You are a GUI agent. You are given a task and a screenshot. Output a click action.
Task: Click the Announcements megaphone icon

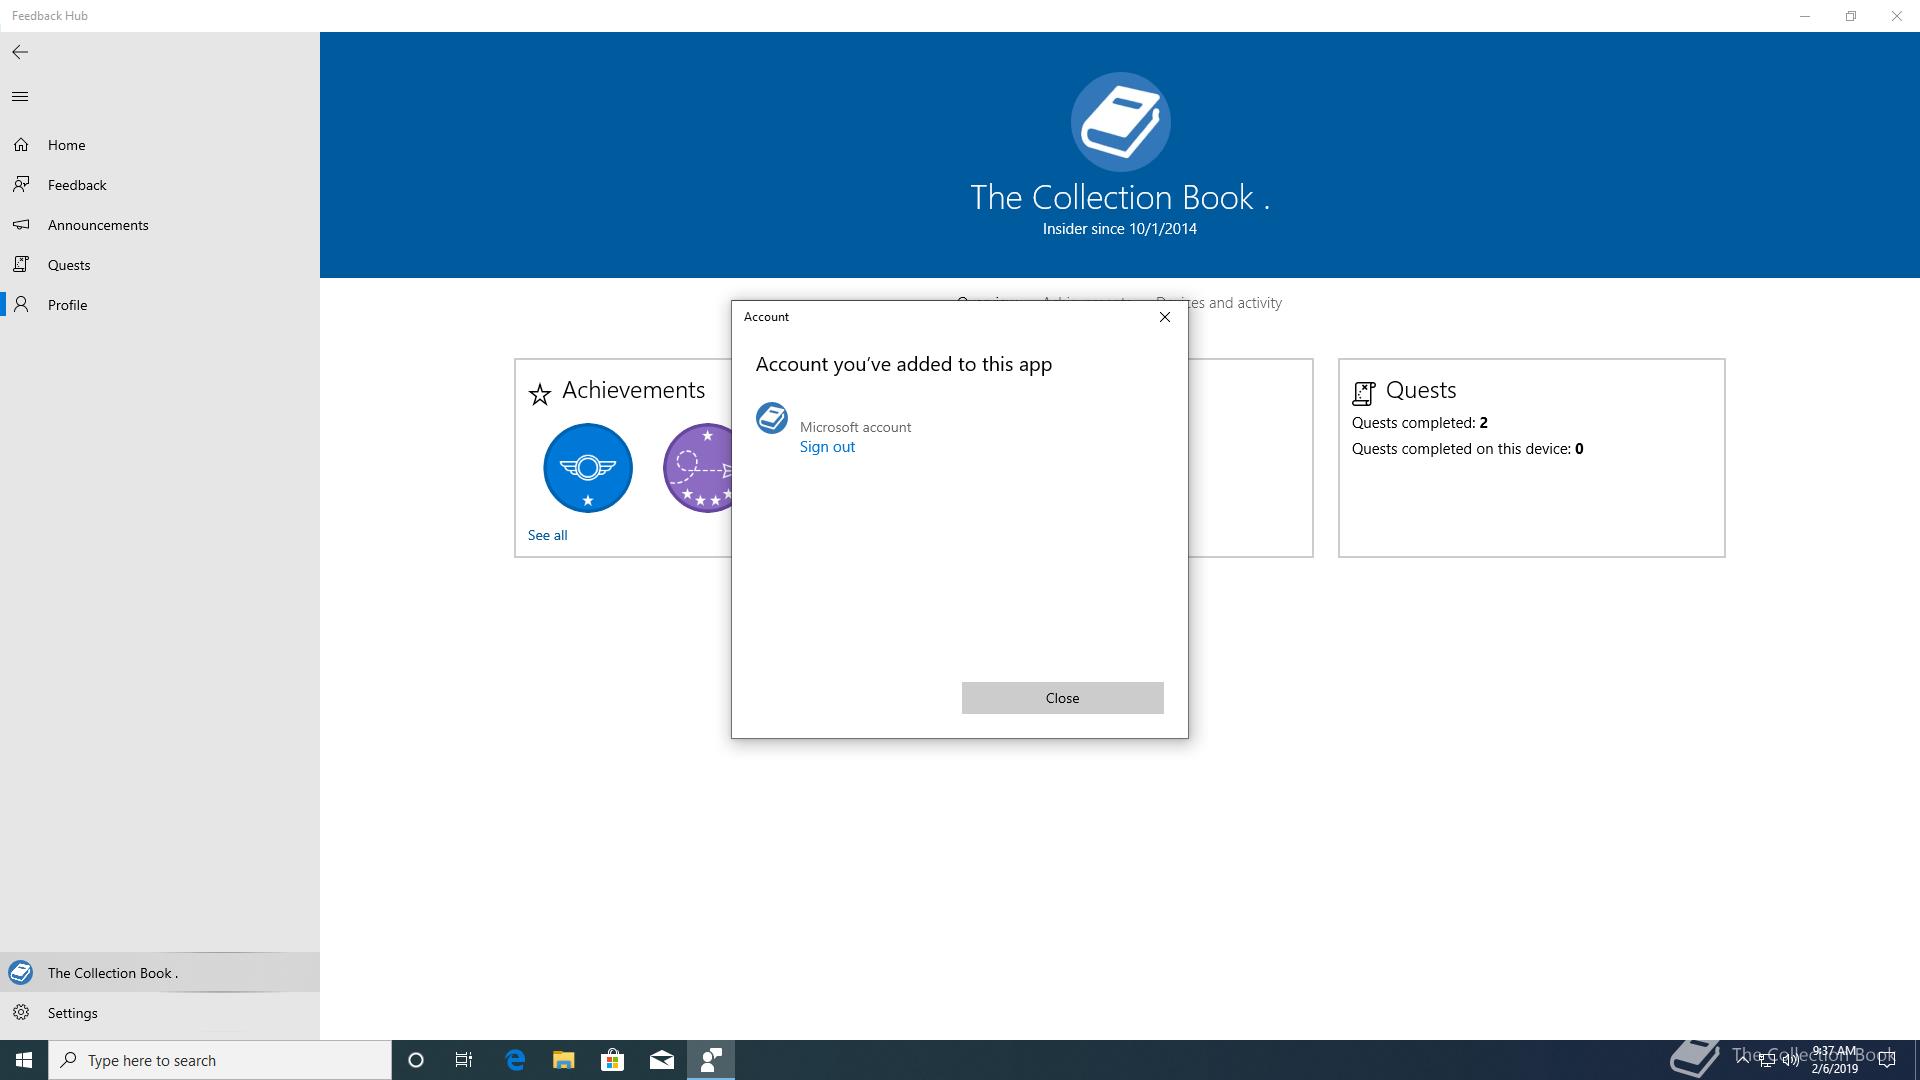coord(21,225)
